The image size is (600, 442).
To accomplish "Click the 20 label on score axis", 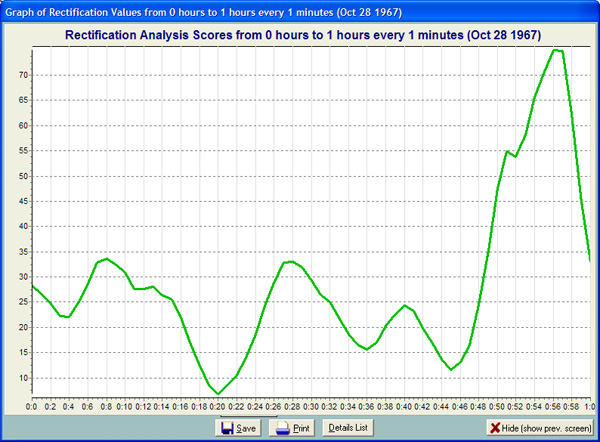I will [x=20, y=328].
